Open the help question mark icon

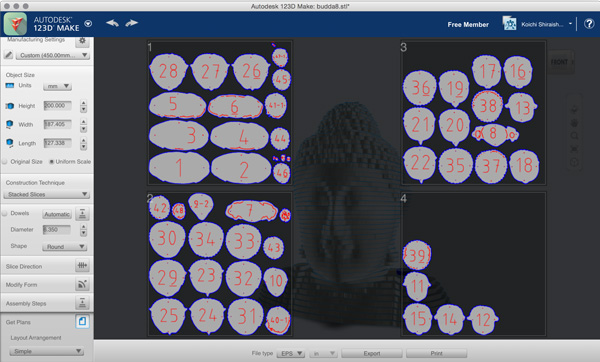[x=589, y=24]
